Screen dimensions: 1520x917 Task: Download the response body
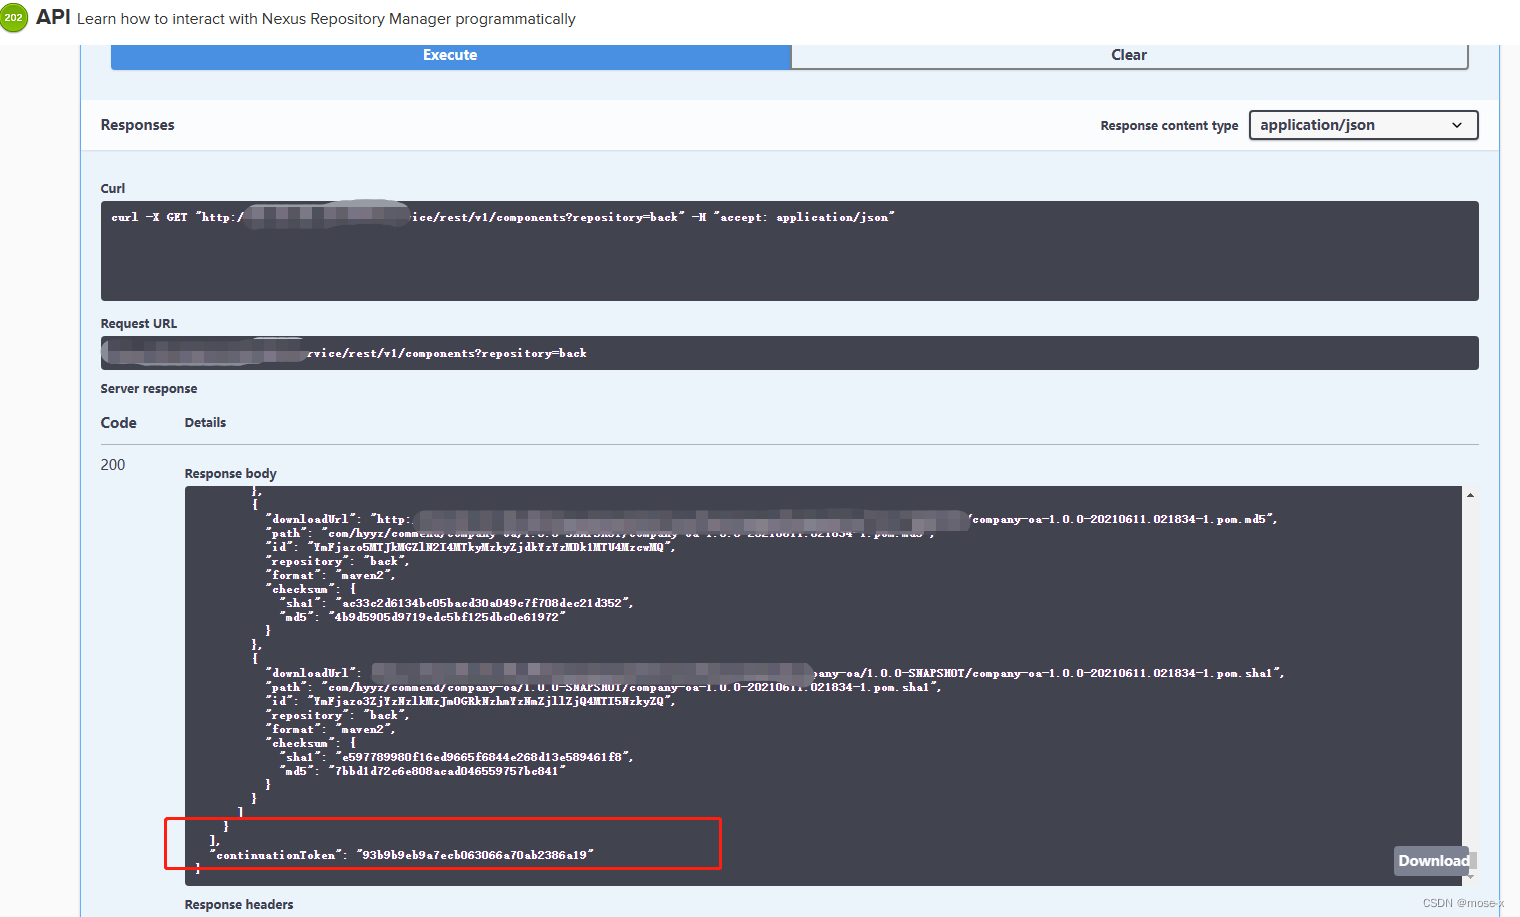pyautogui.click(x=1433, y=861)
